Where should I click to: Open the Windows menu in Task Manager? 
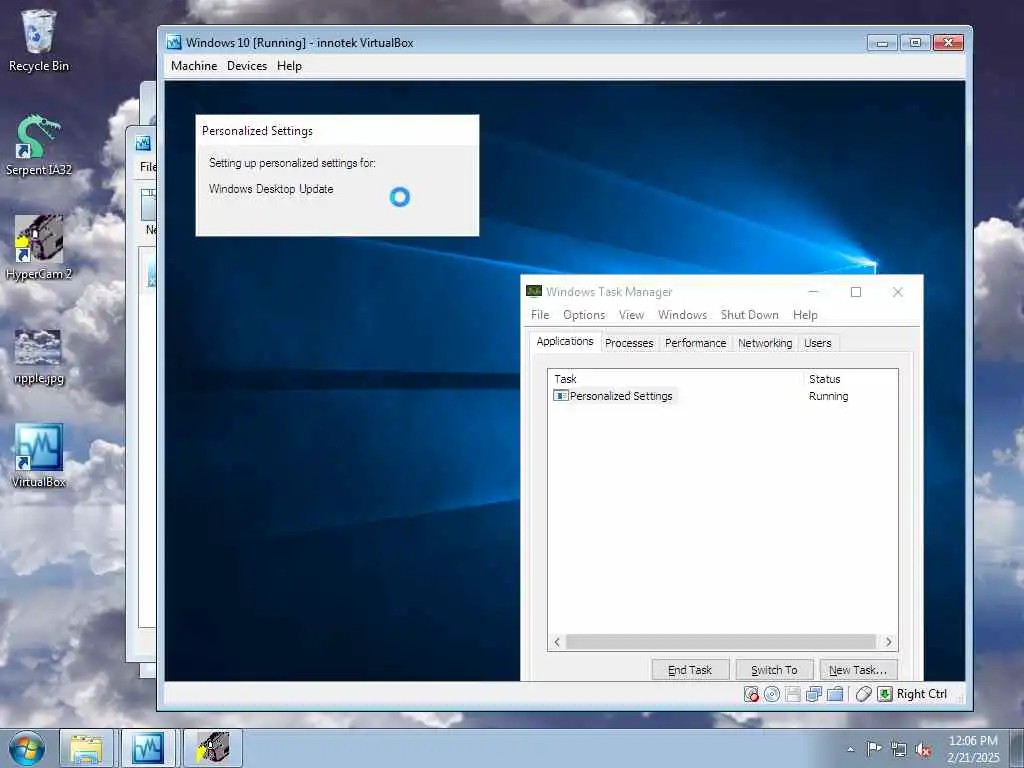coord(682,315)
